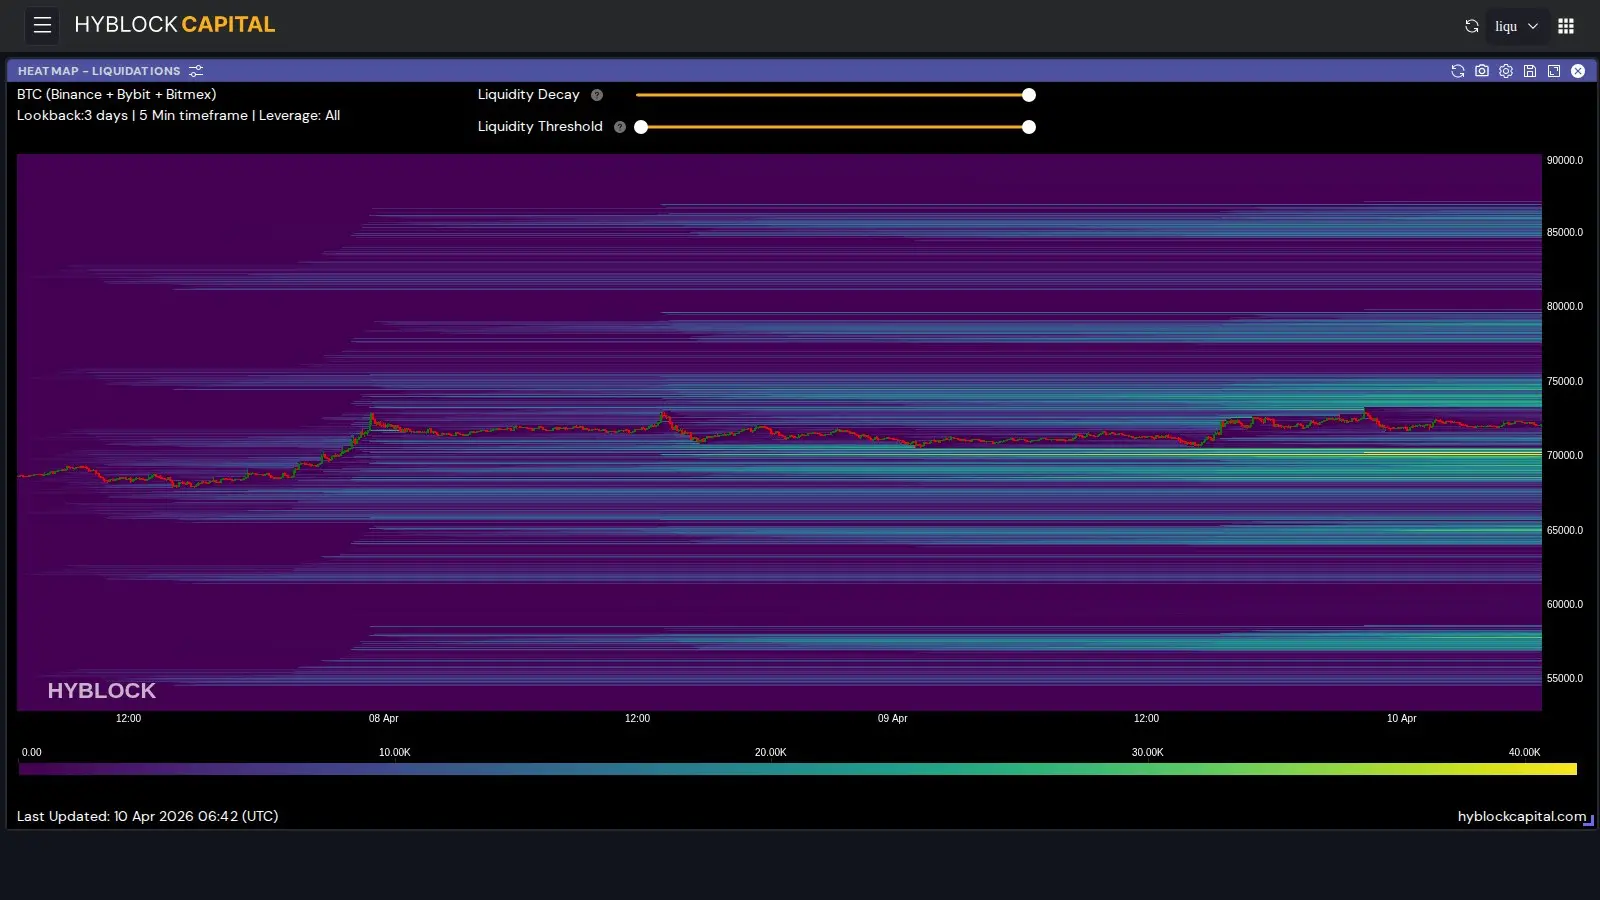Click the Liquidity Threshold left slider handle
Viewport: 1600px width, 900px height.
(641, 127)
